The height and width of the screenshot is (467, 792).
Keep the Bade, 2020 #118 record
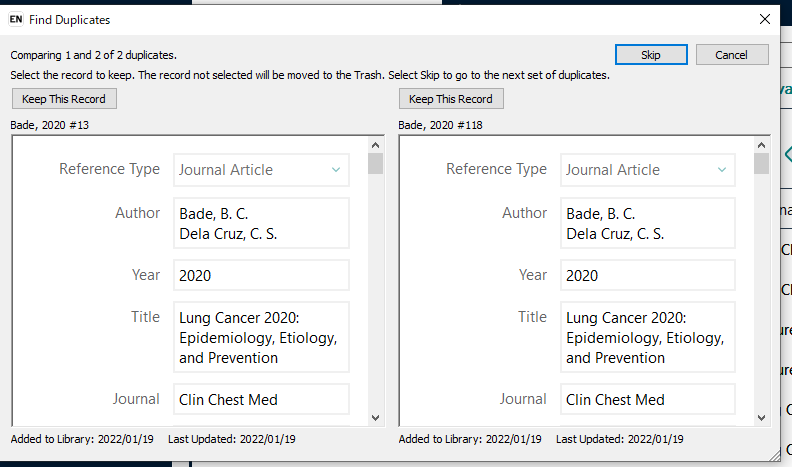pos(450,99)
